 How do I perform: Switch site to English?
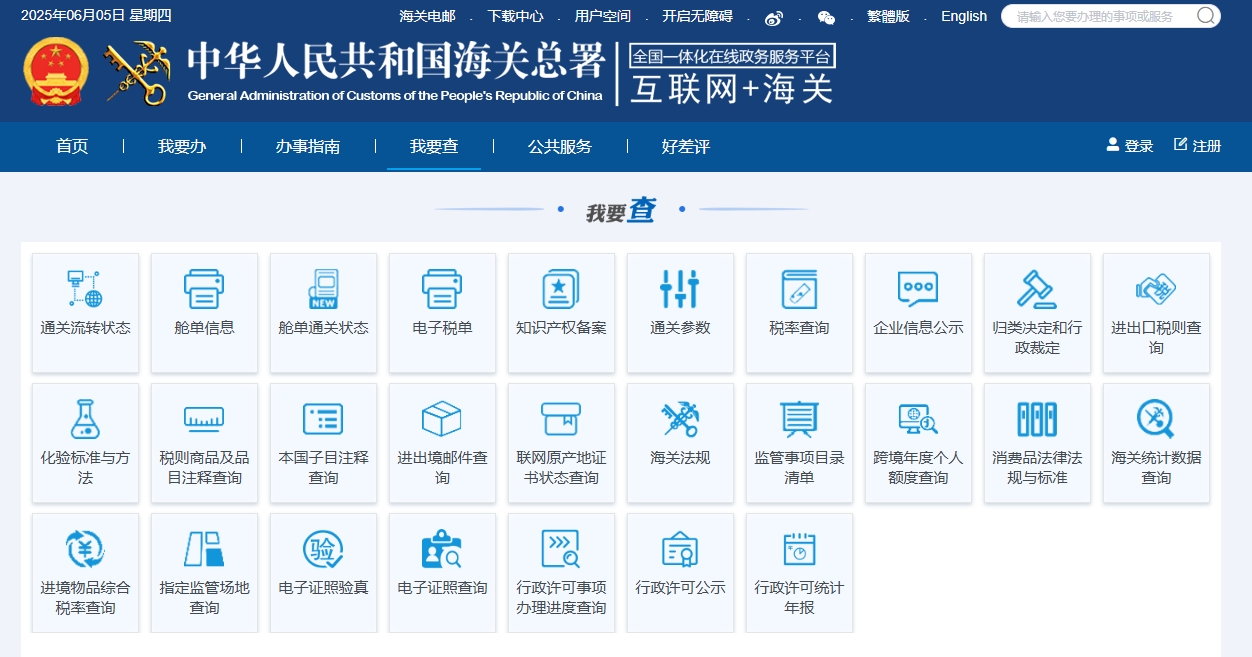coord(964,16)
